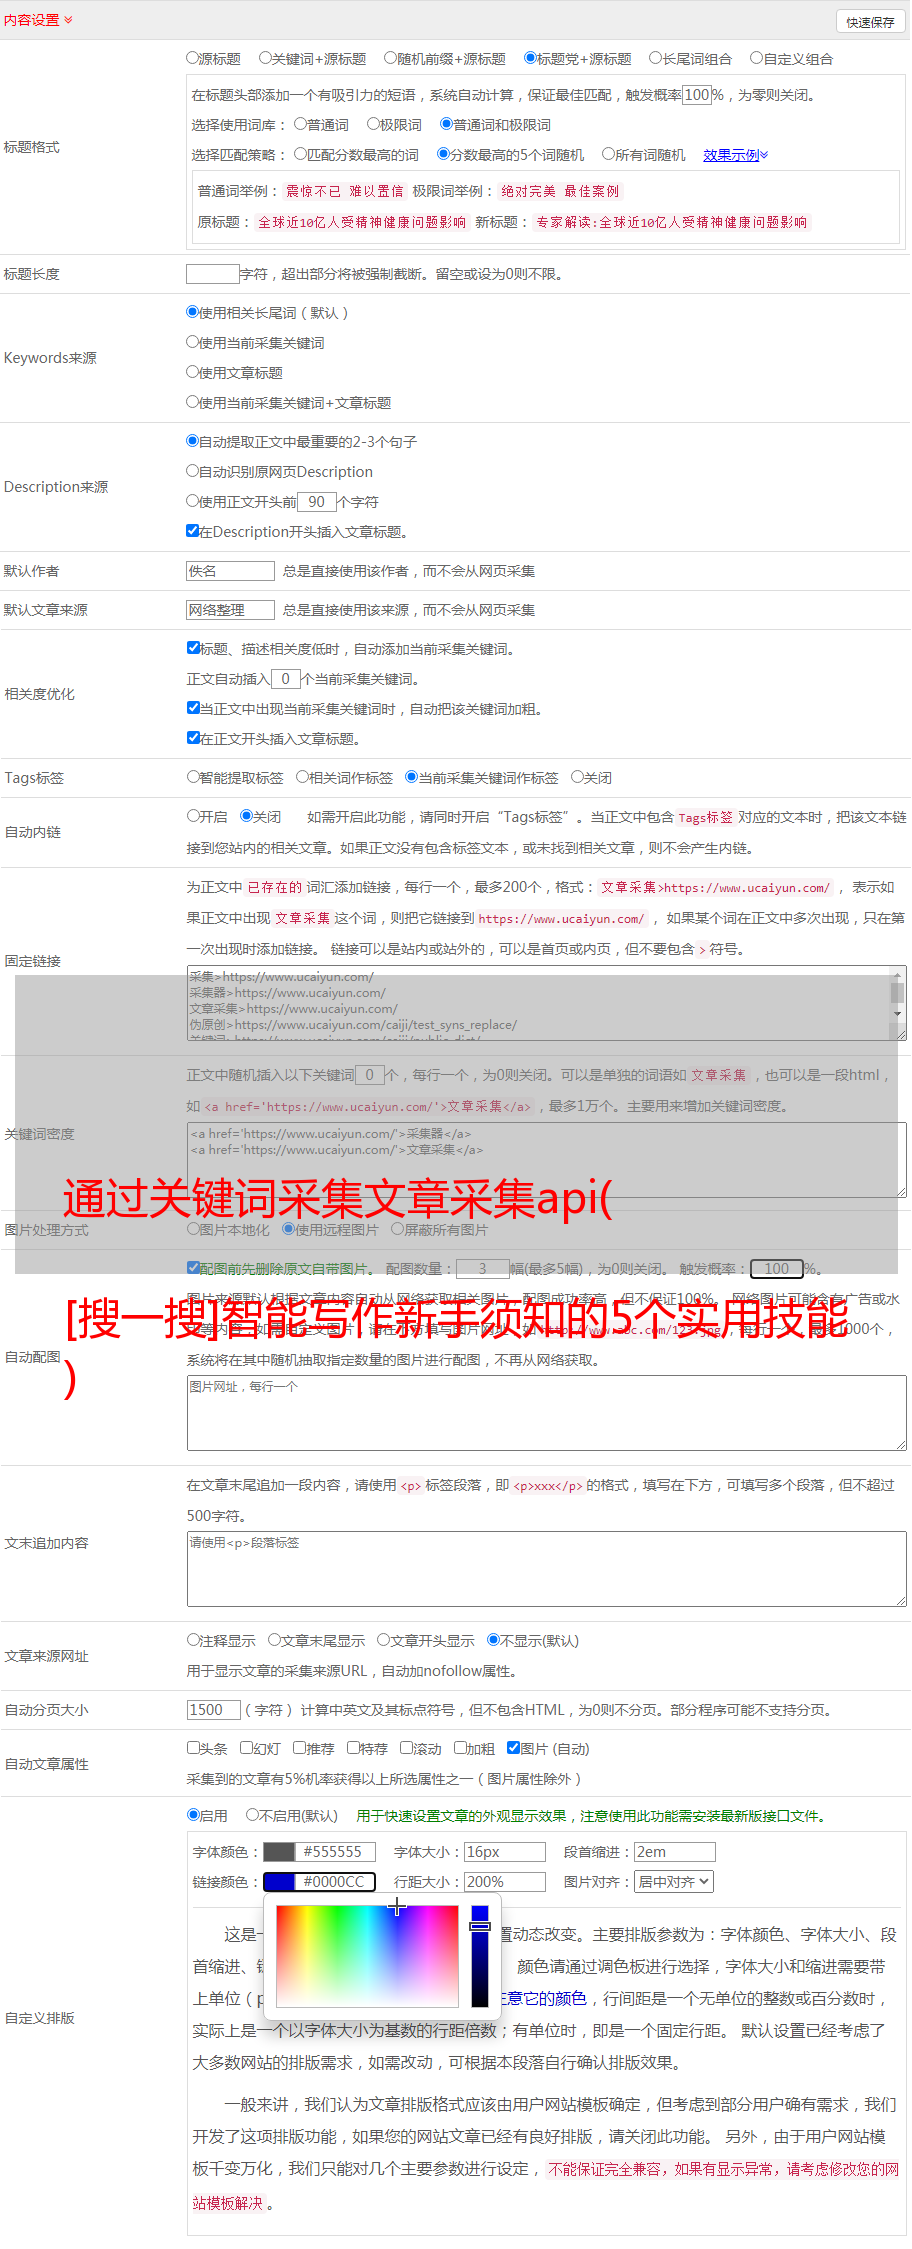Select 开启 for 自动内链

coord(193,816)
